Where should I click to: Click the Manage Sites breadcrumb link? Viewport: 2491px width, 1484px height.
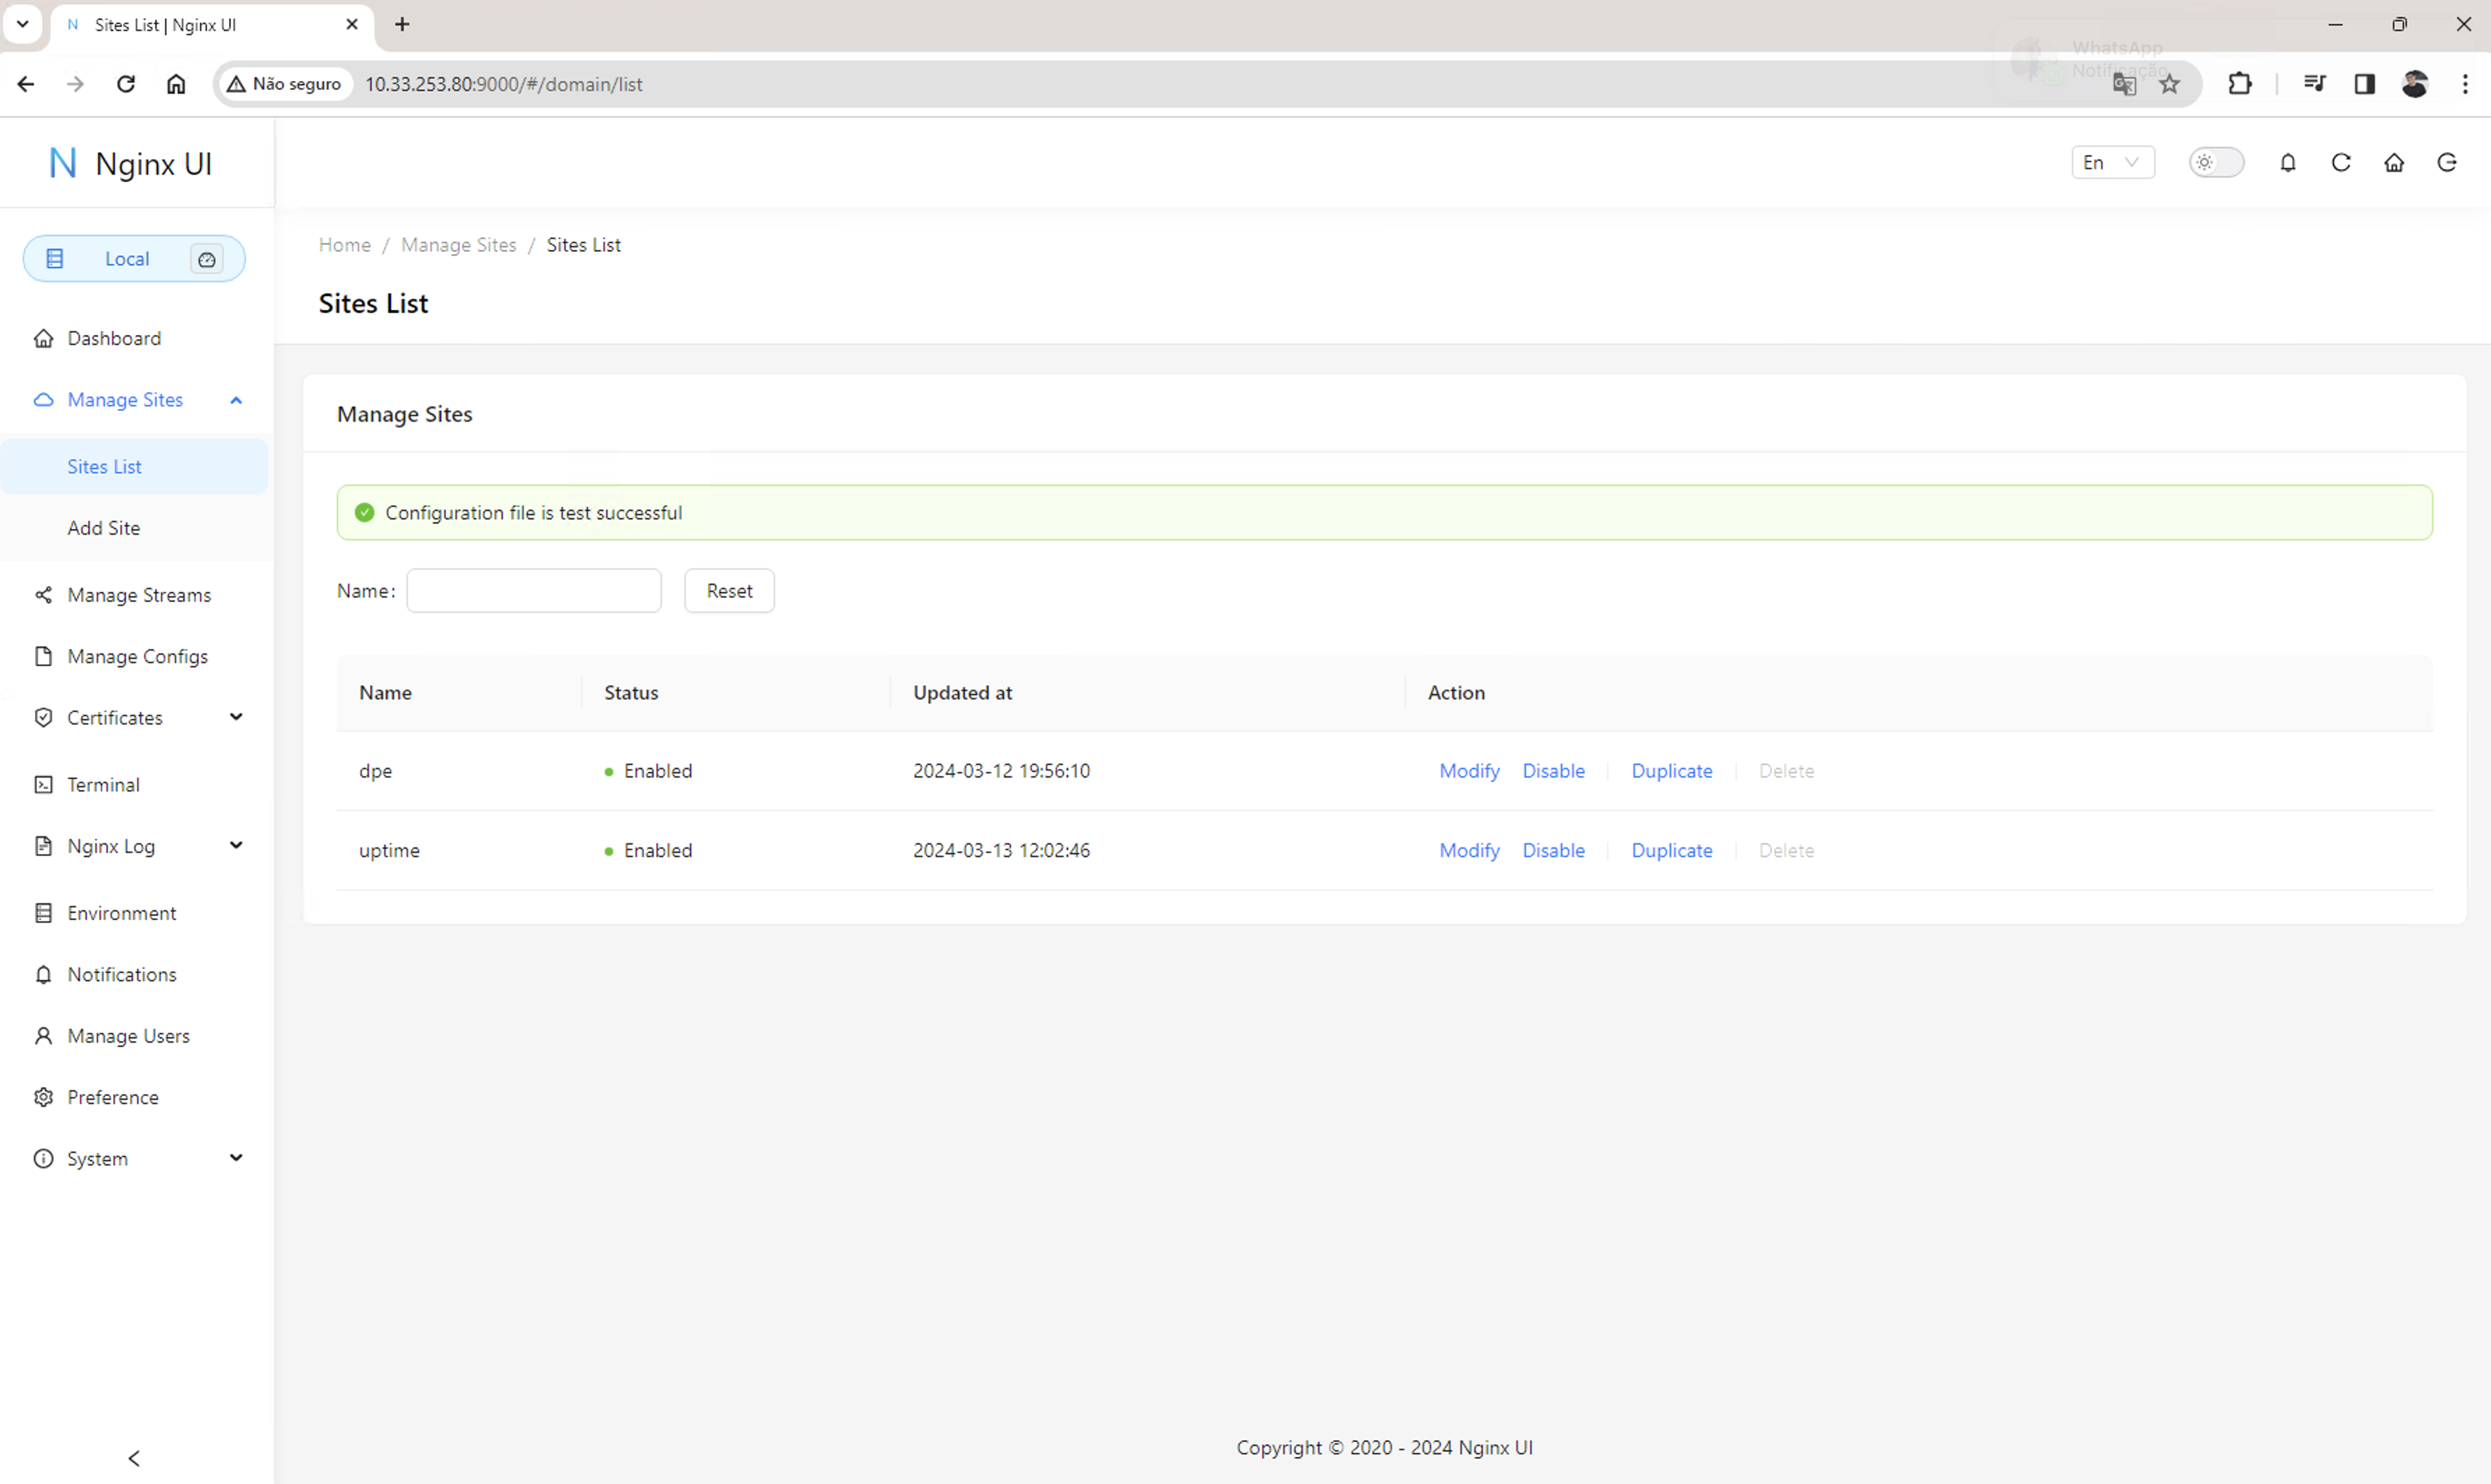(x=458, y=245)
